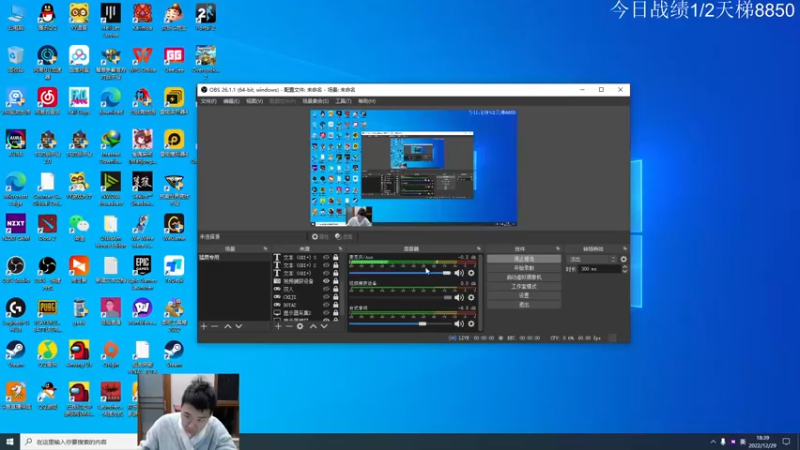Mute the 台式音响 speaker icon
This screenshot has height=450, width=800.
(459, 323)
